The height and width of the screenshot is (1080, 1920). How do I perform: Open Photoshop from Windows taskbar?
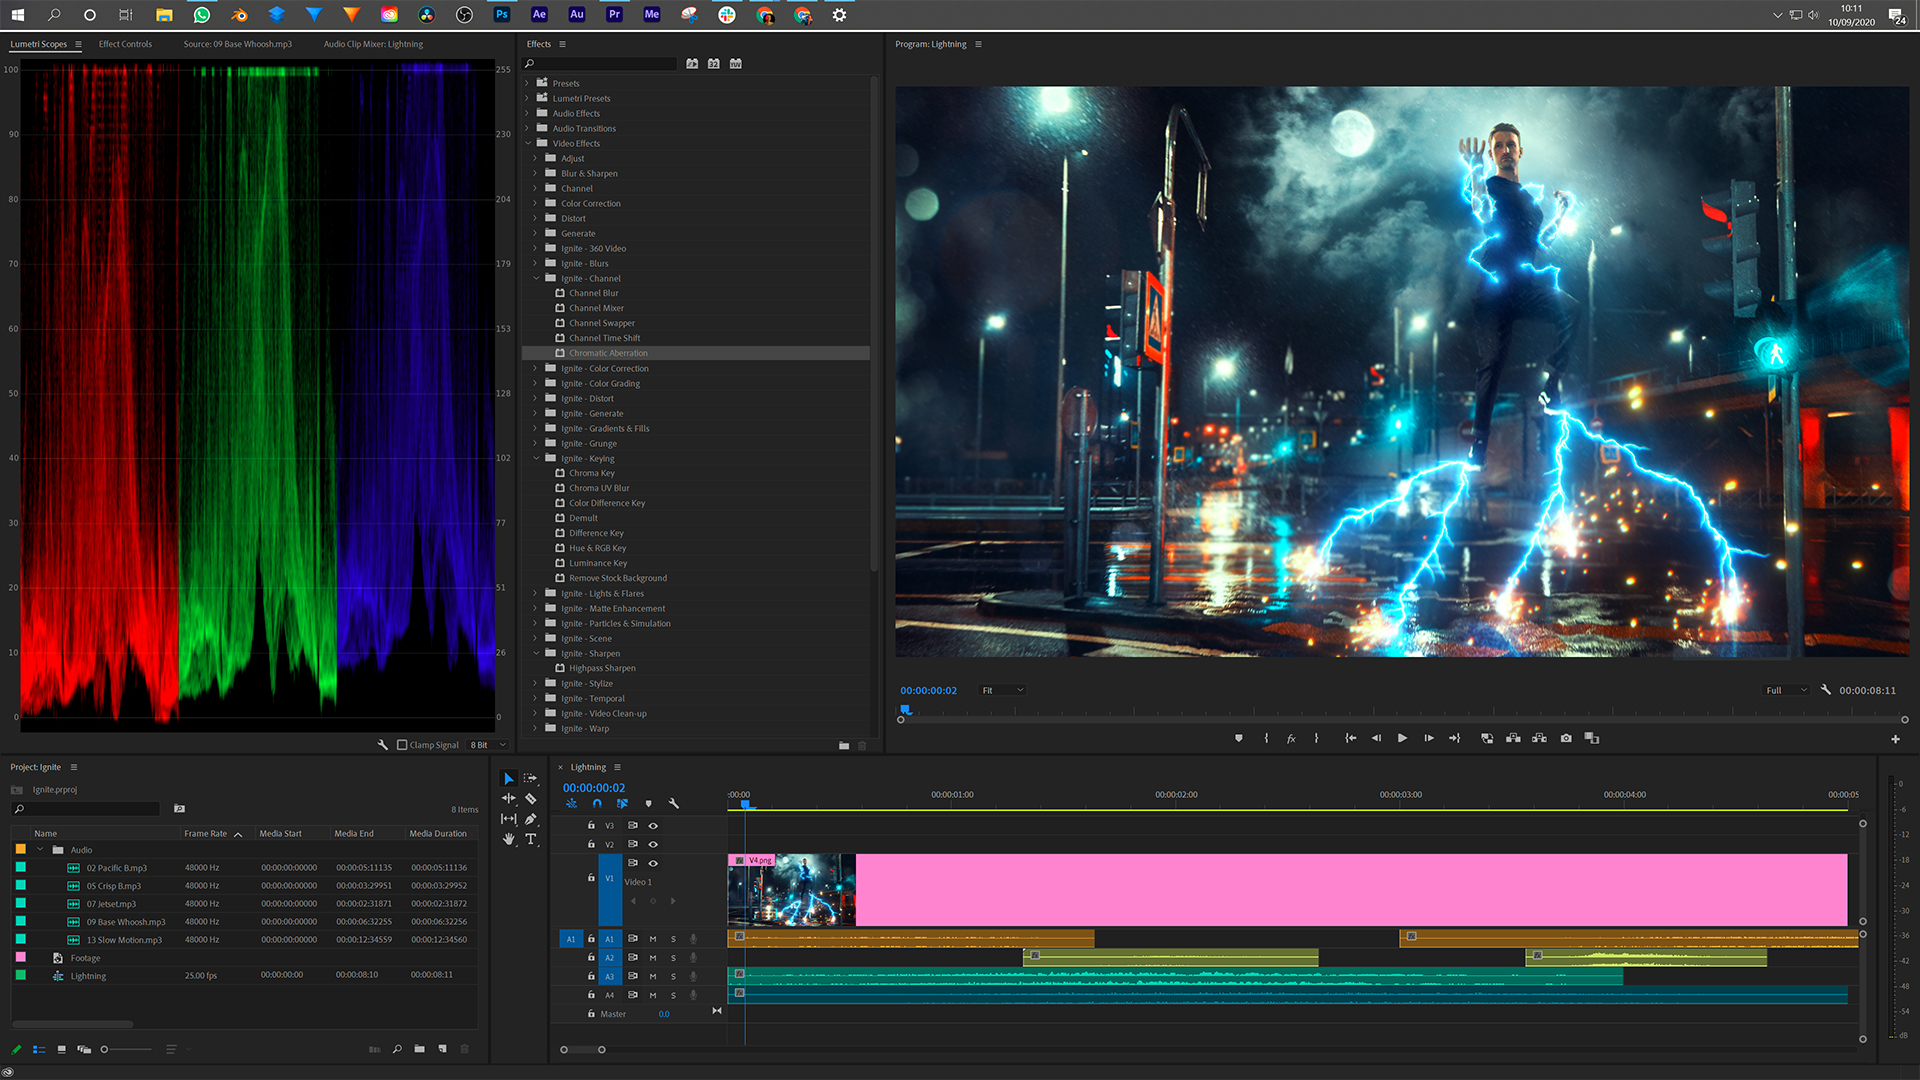click(x=502, y=14)
